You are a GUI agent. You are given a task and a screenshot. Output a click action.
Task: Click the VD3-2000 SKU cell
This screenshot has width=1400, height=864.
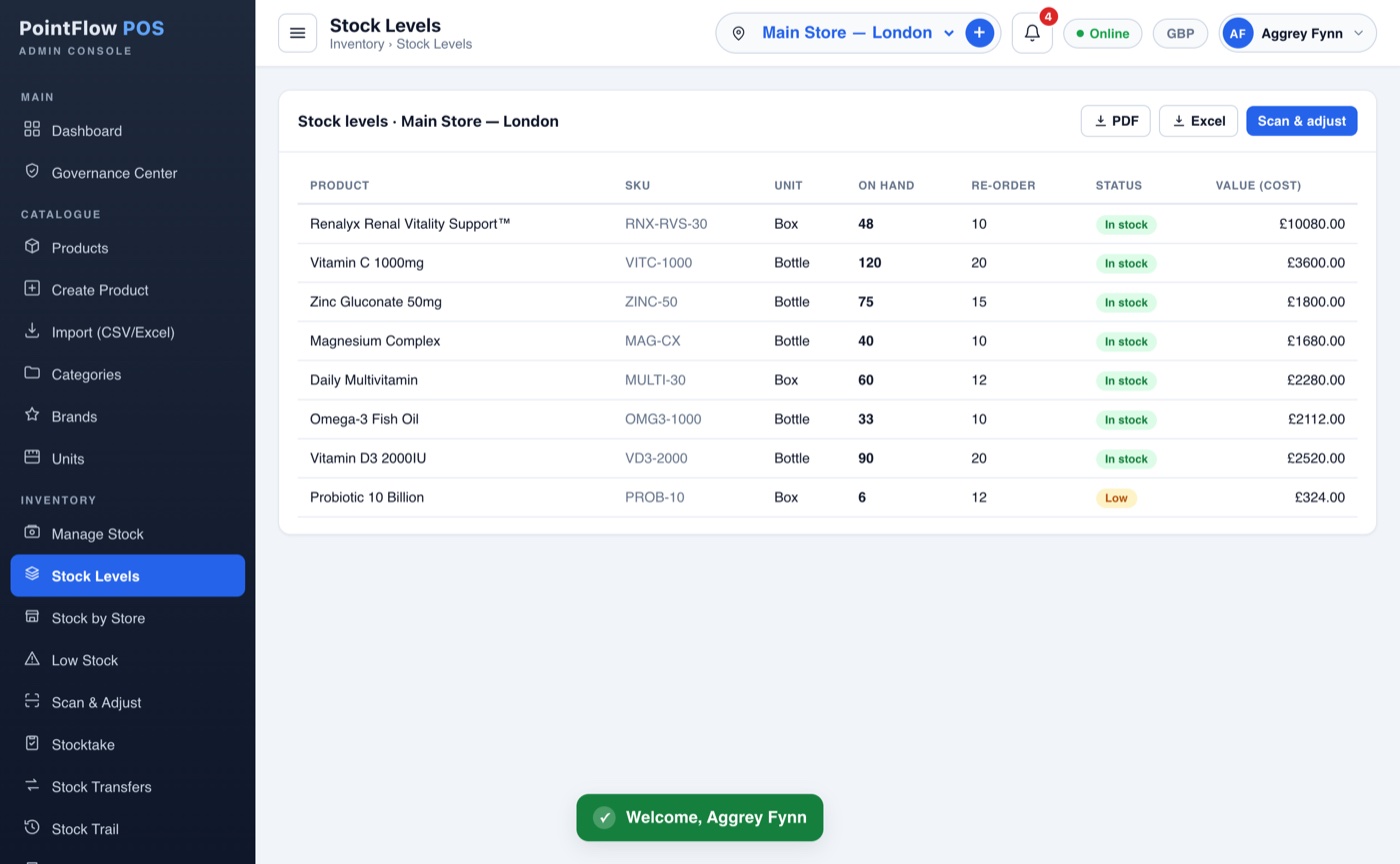click(656, 458)
